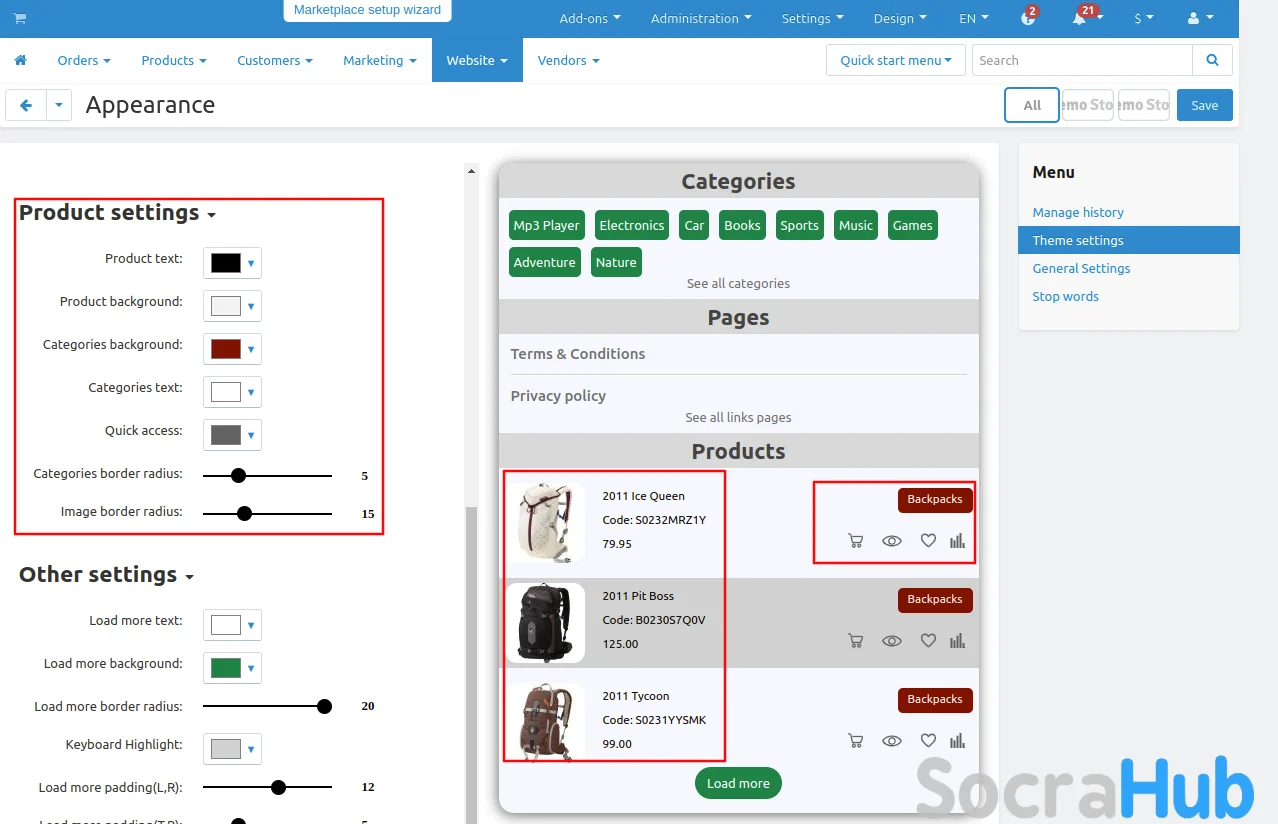1278x824 pixels.
Task: Click compare chart icon for 2011 Tycoon
Action: (957, 740)
